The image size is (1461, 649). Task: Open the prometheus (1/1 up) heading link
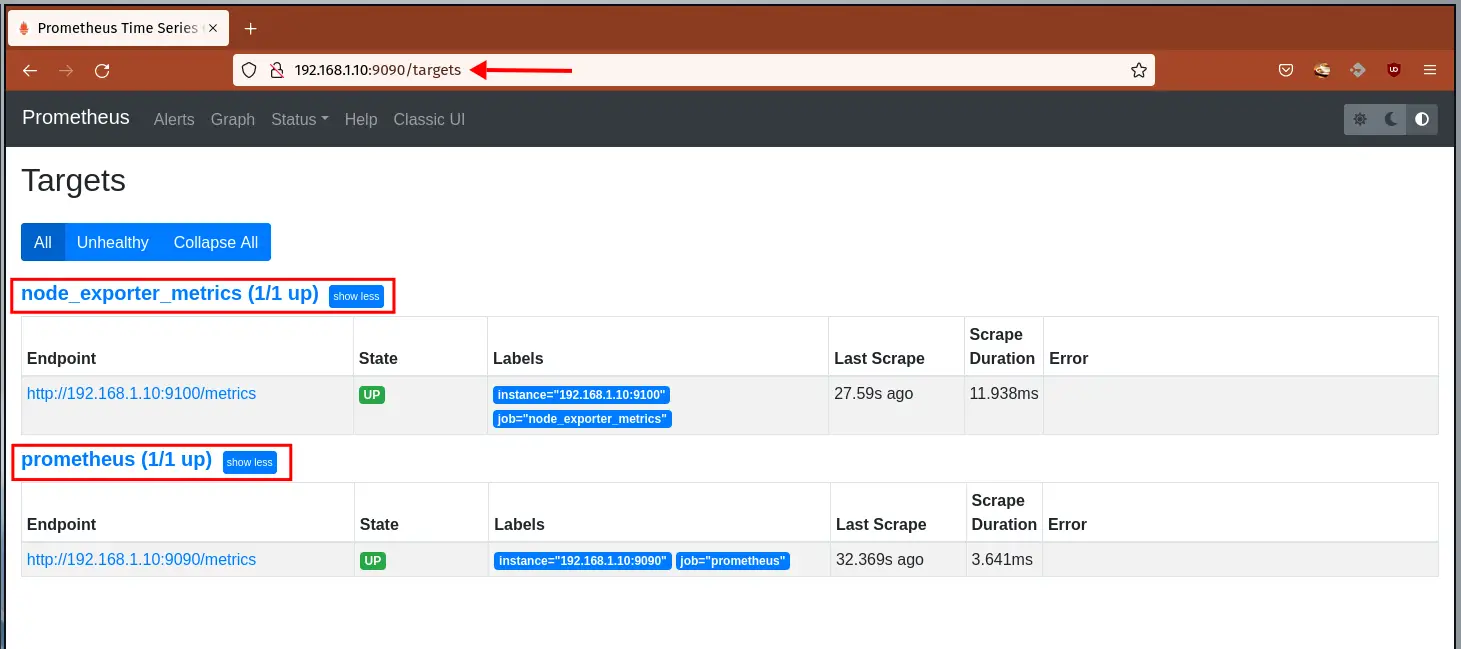(116, 460)
